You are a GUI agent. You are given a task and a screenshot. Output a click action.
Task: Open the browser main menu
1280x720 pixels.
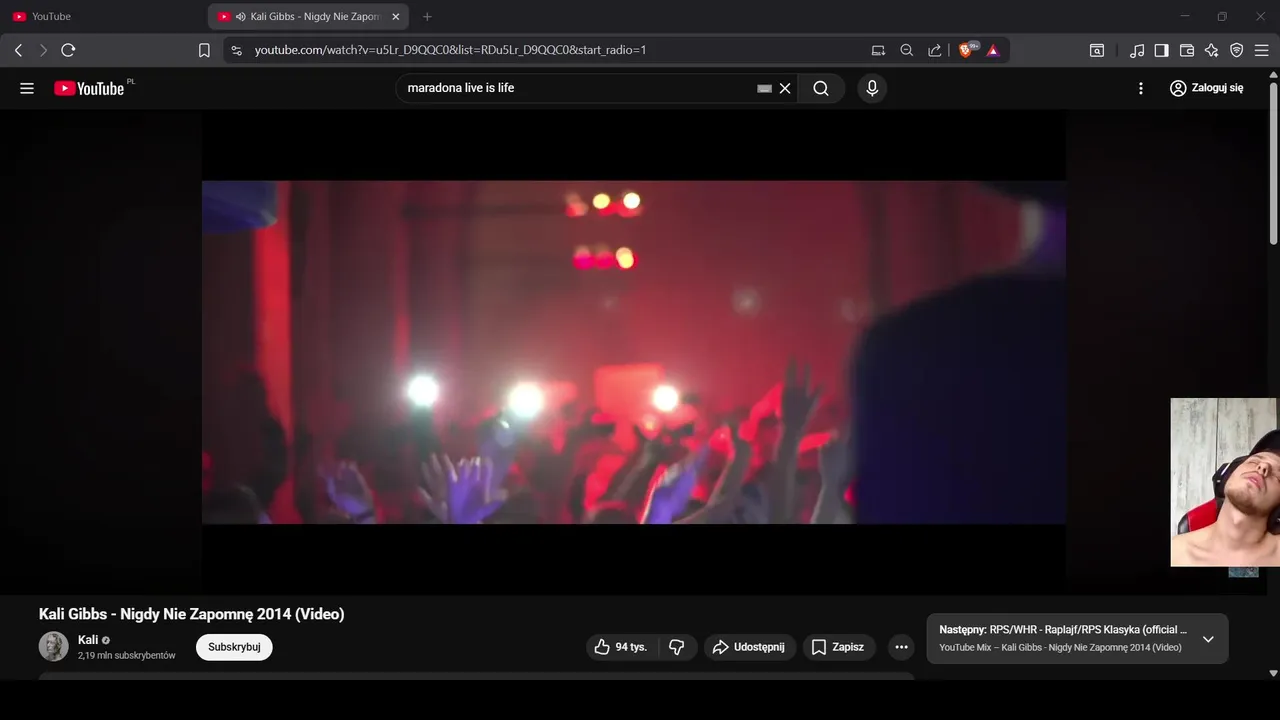click(x=1261, y=50)
